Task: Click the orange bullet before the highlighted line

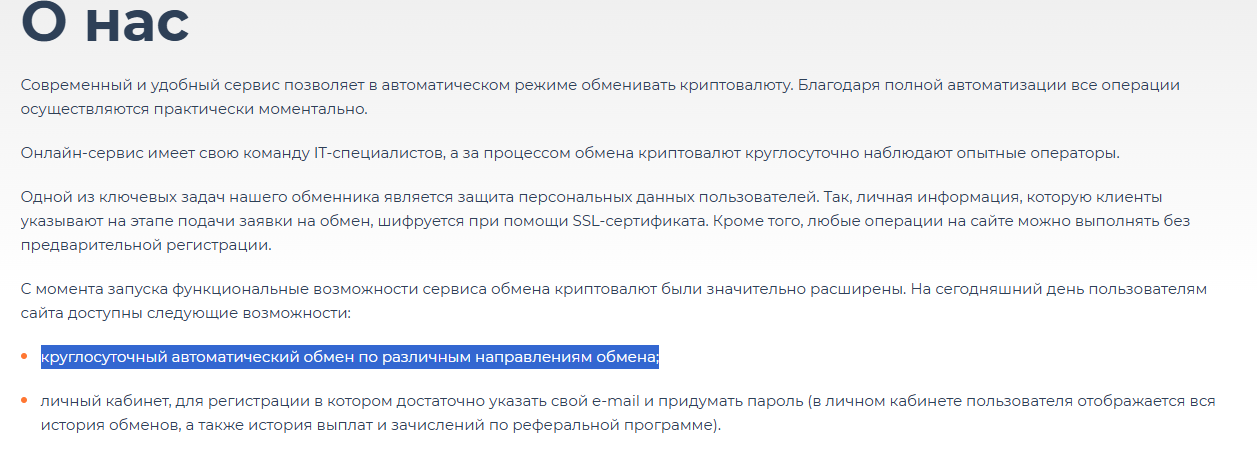Action: pyautogui.click(x=24, y=356)
